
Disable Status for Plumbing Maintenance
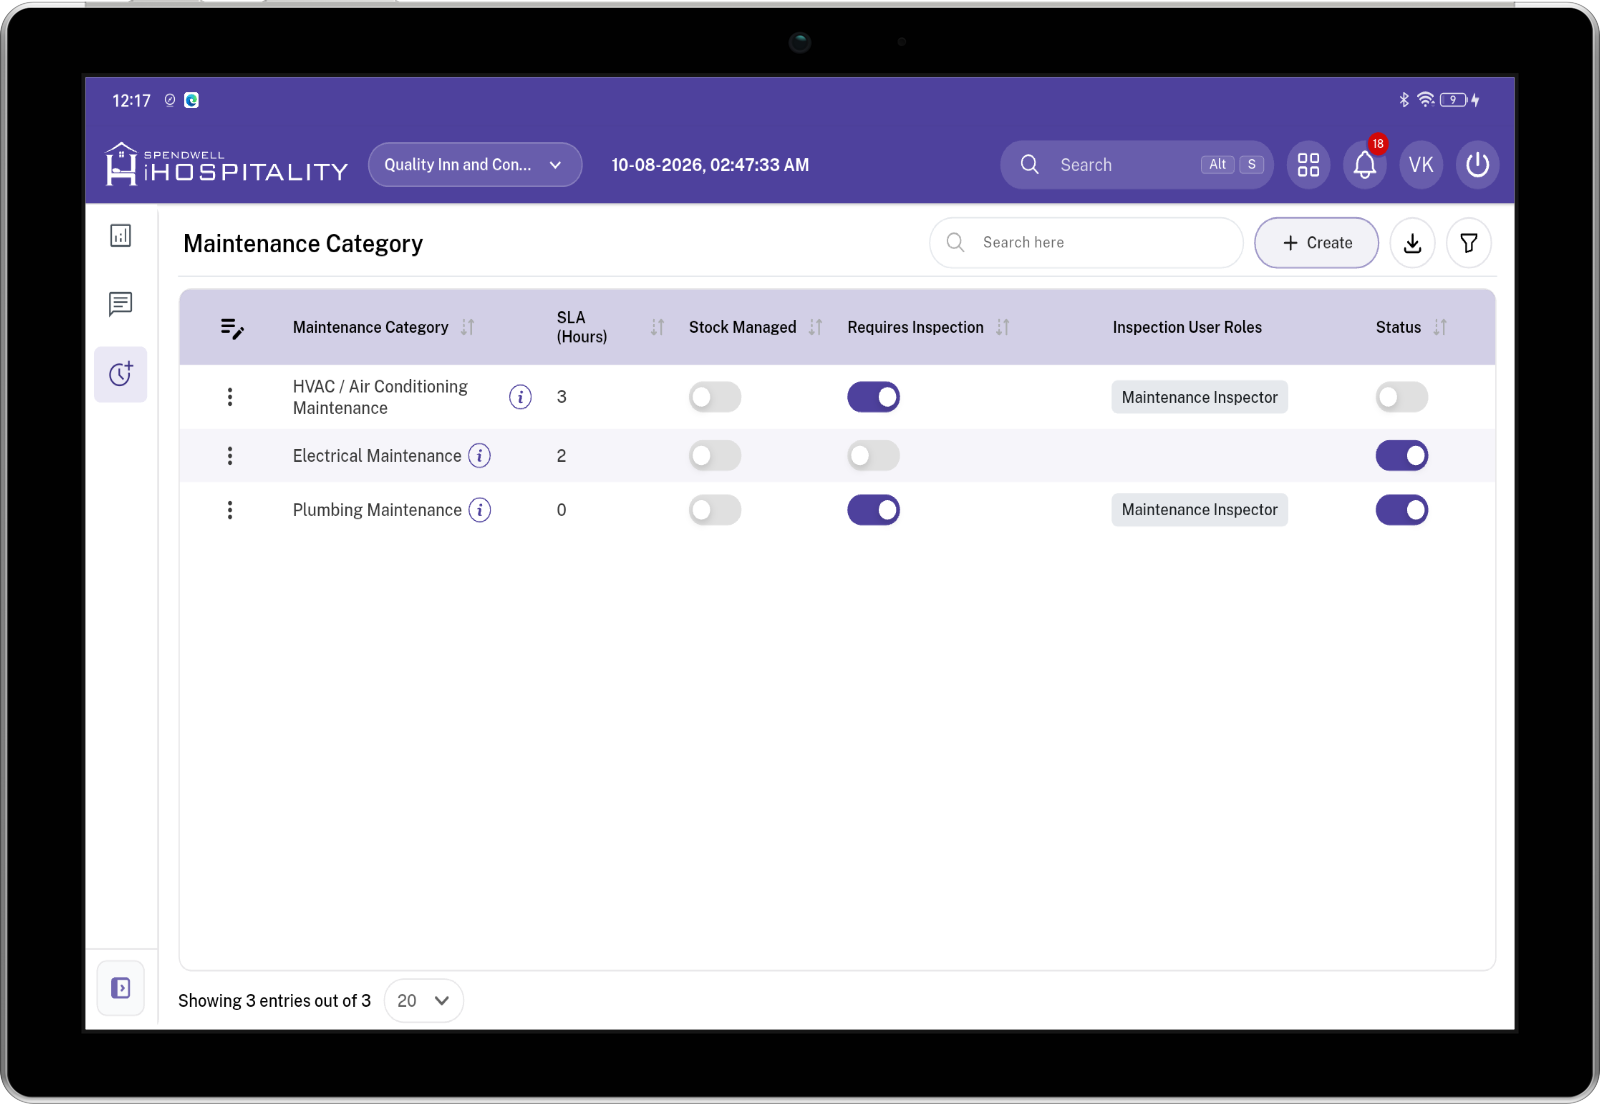click(1402, 510)
